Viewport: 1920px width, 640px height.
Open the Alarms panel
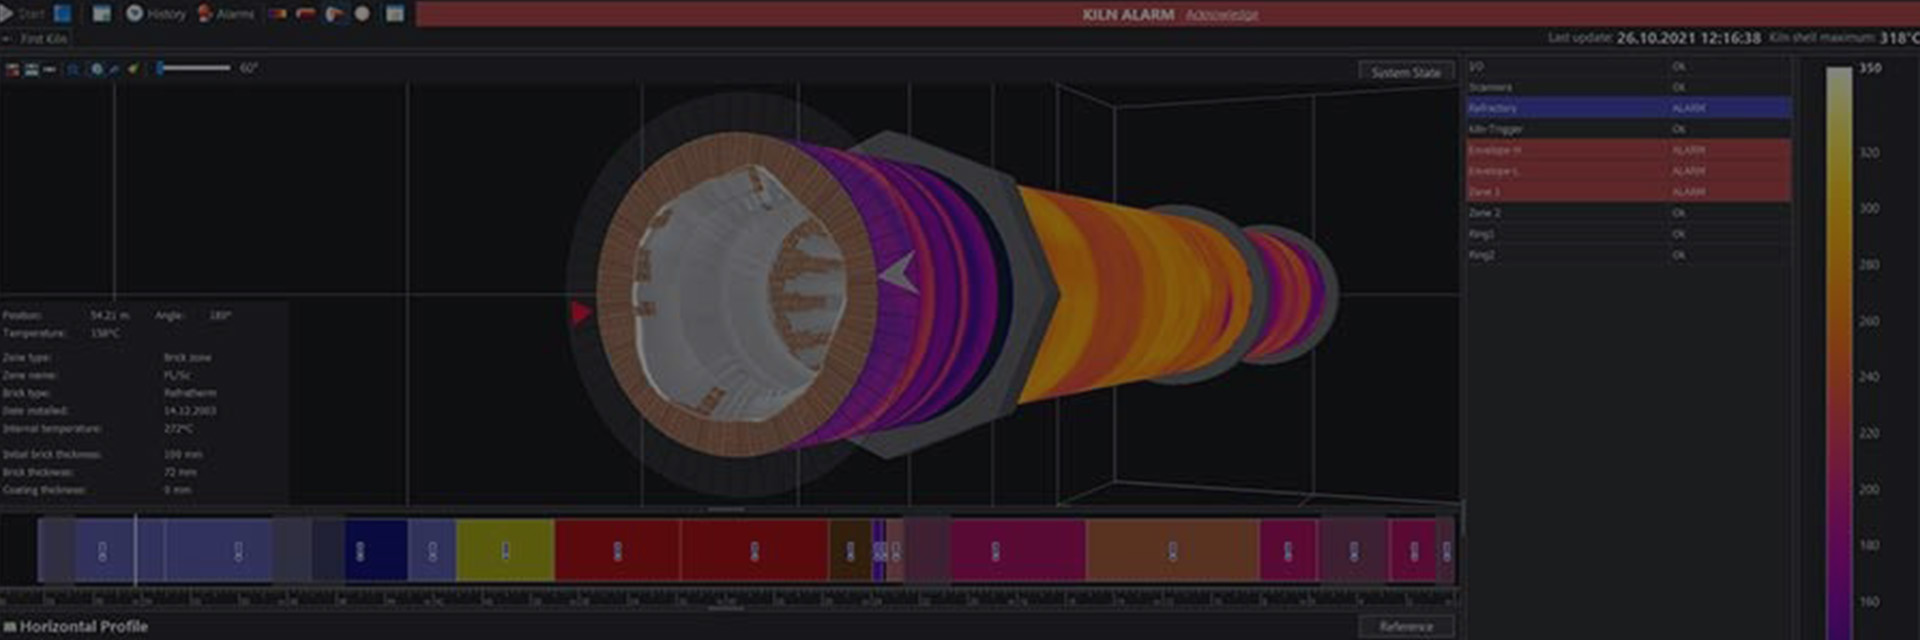point(226,14)
